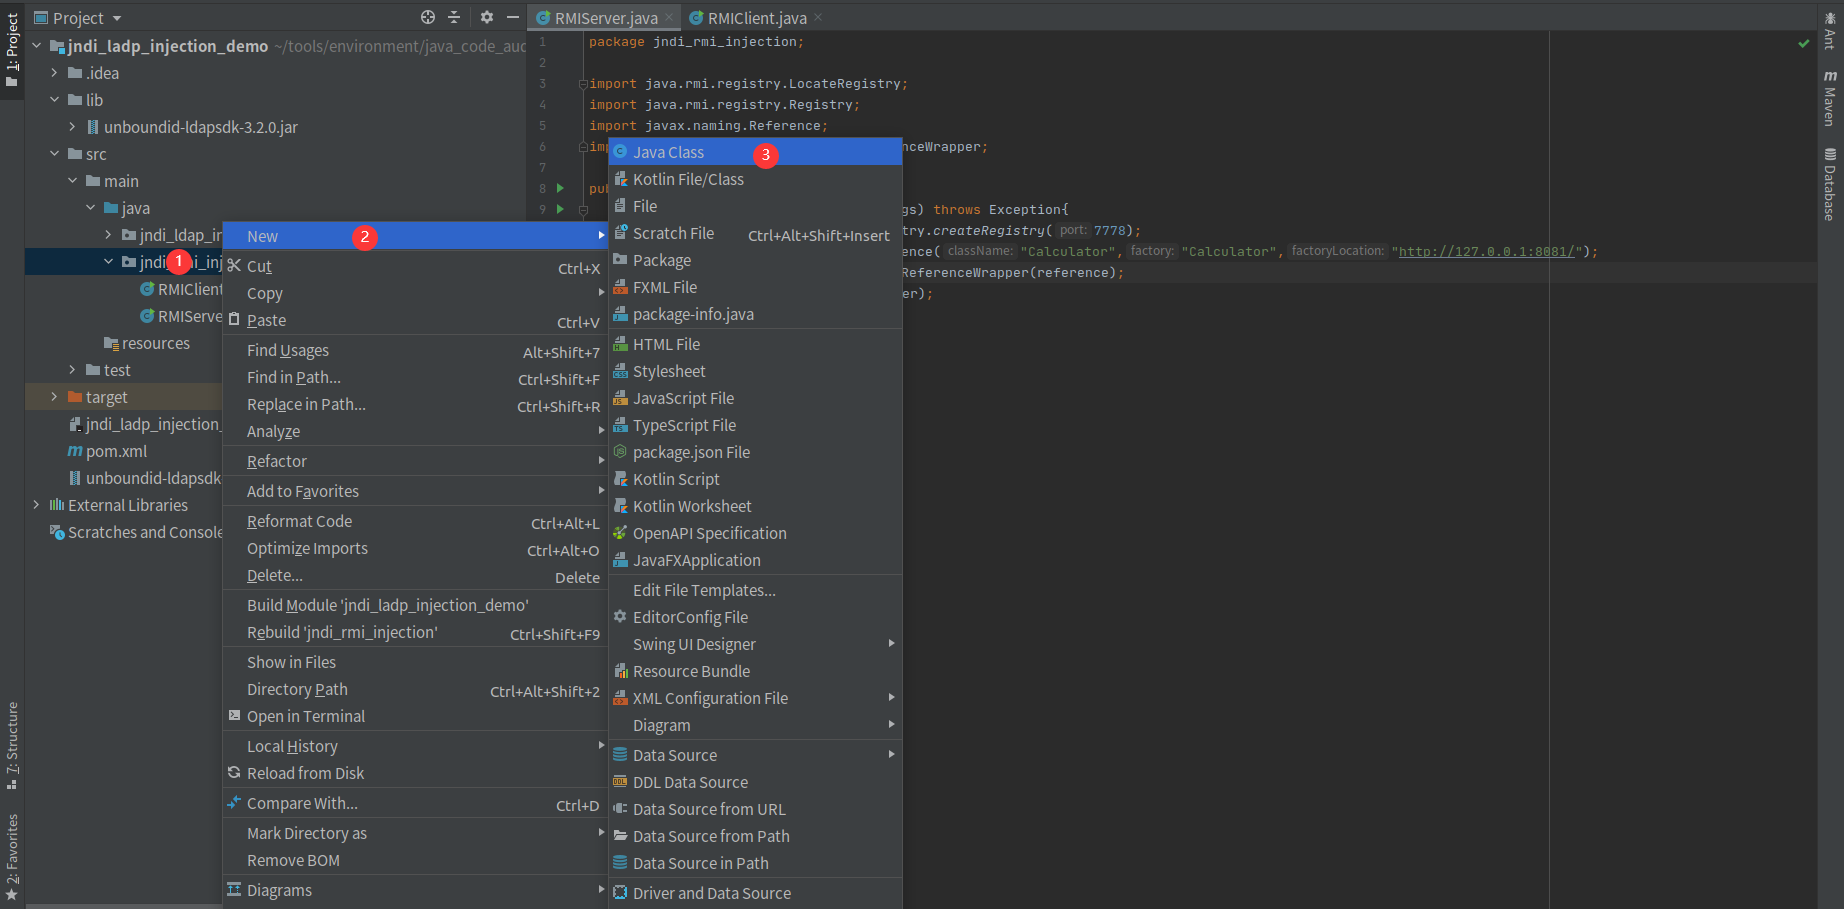Click the Data Source database icon
Image resolution: width=1844 pixels, height=909 pixels.
620,754
